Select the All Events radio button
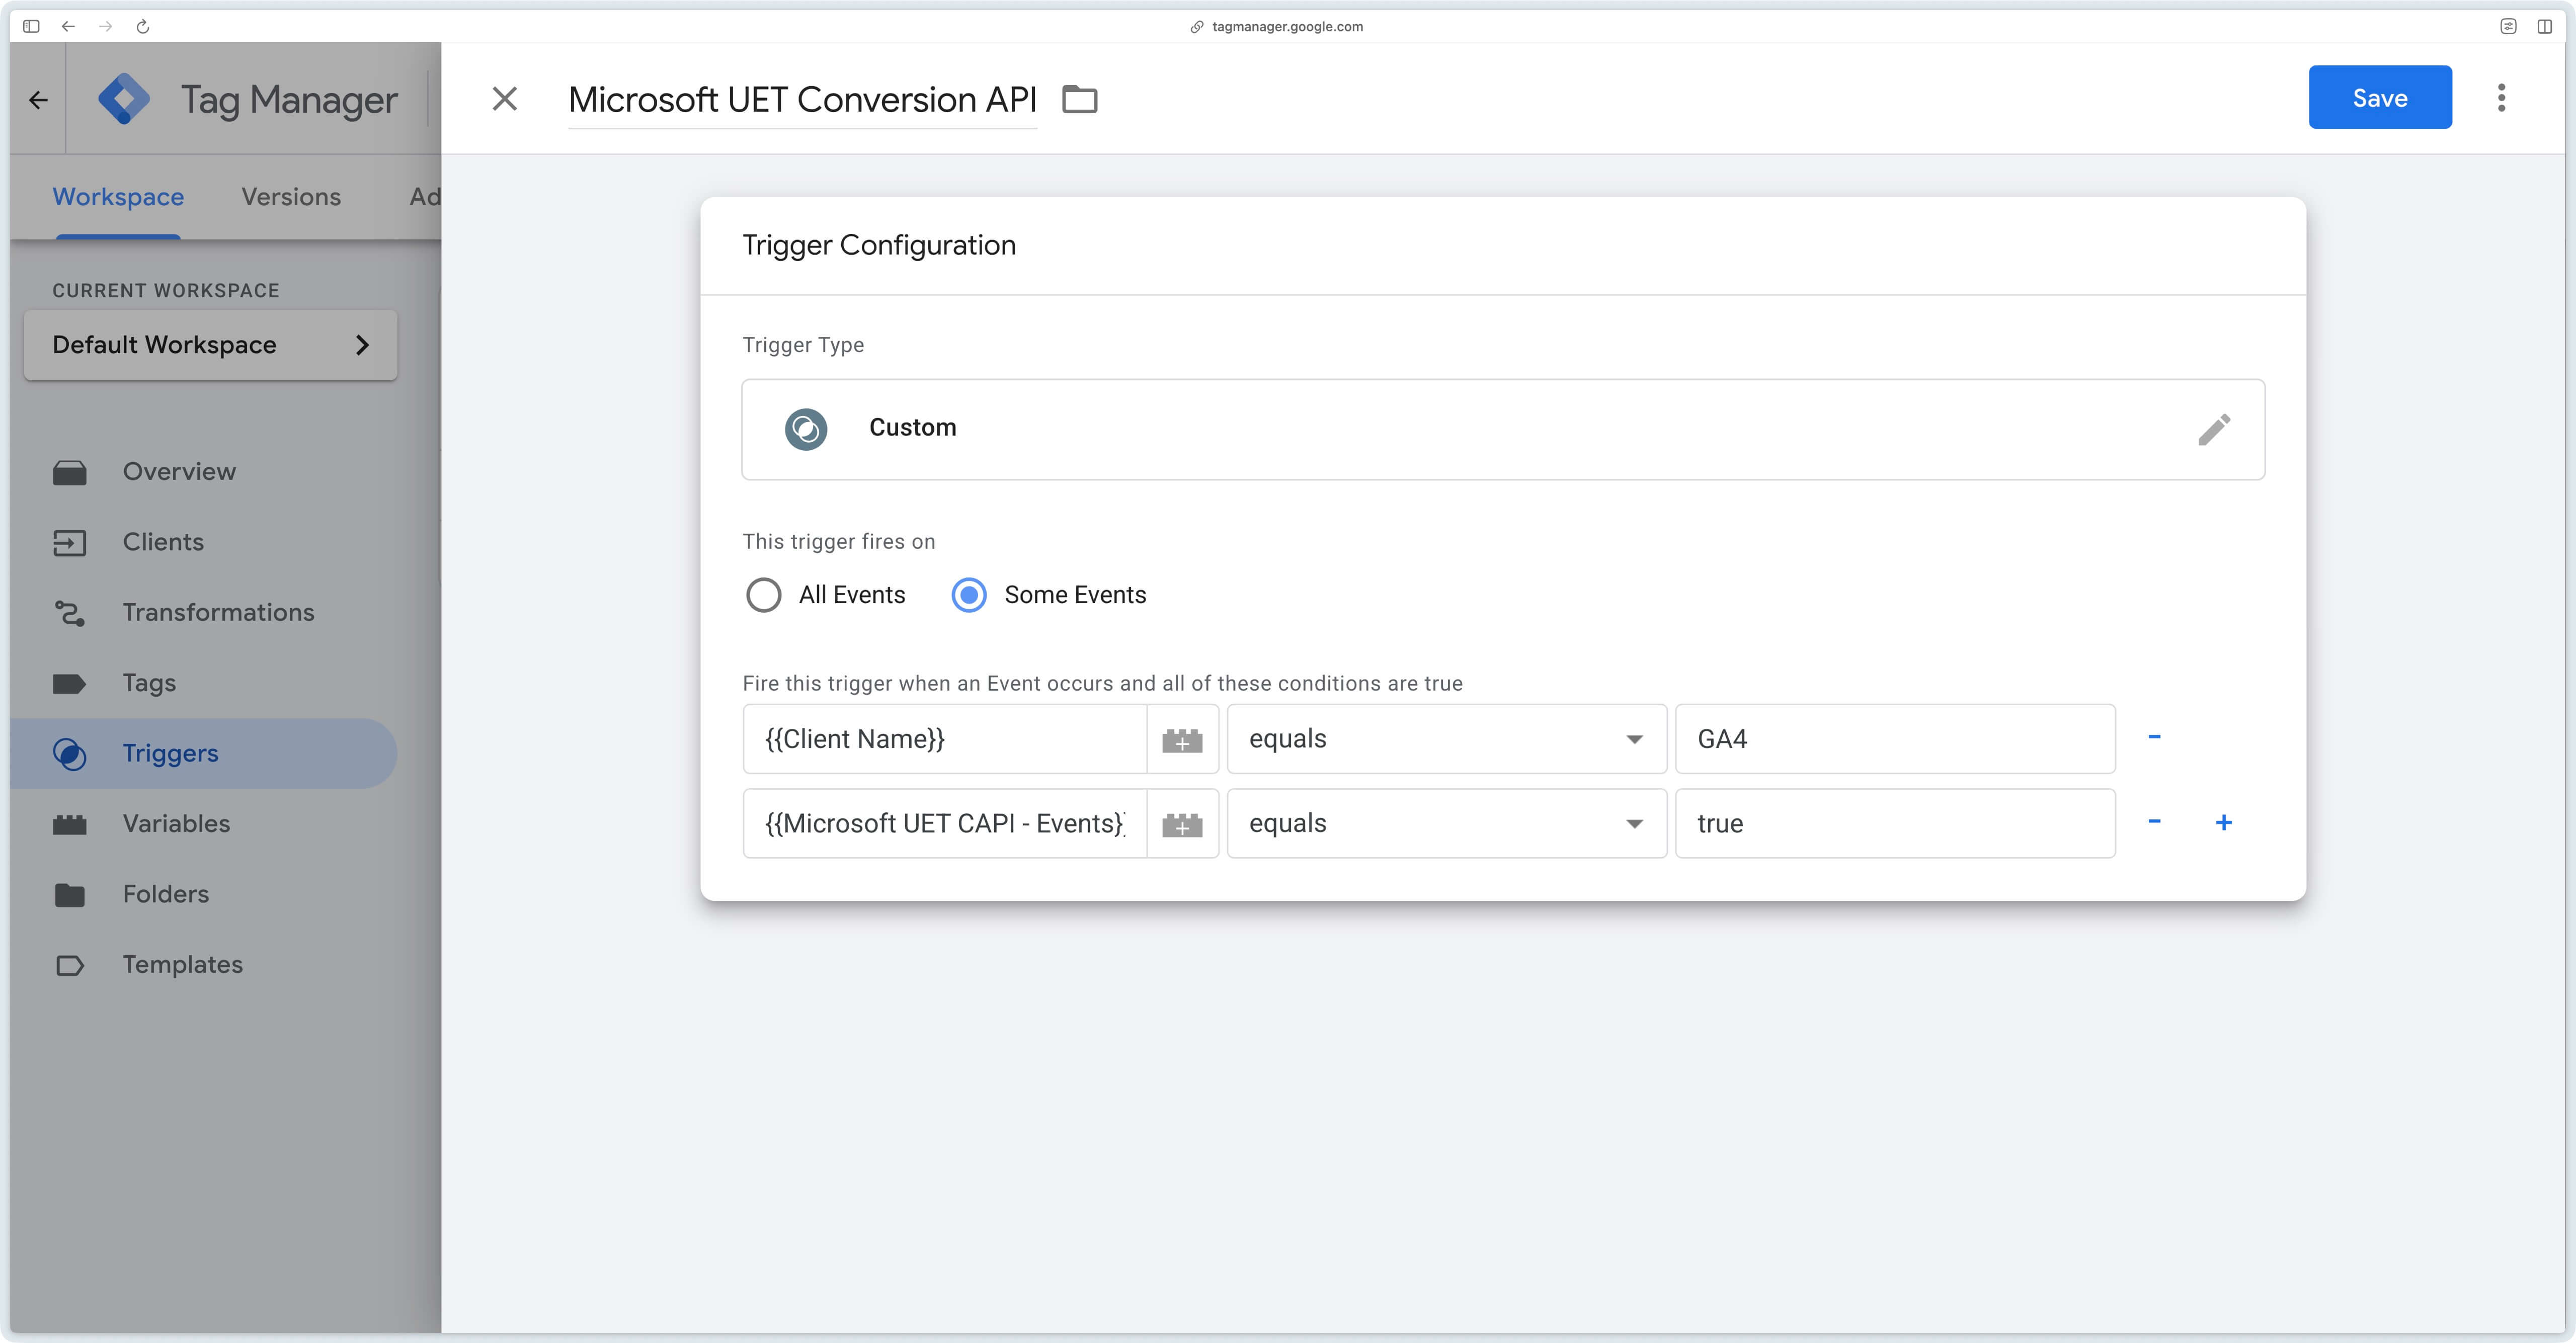This screenshot has height=1343, width=2576. coord(764,594)
